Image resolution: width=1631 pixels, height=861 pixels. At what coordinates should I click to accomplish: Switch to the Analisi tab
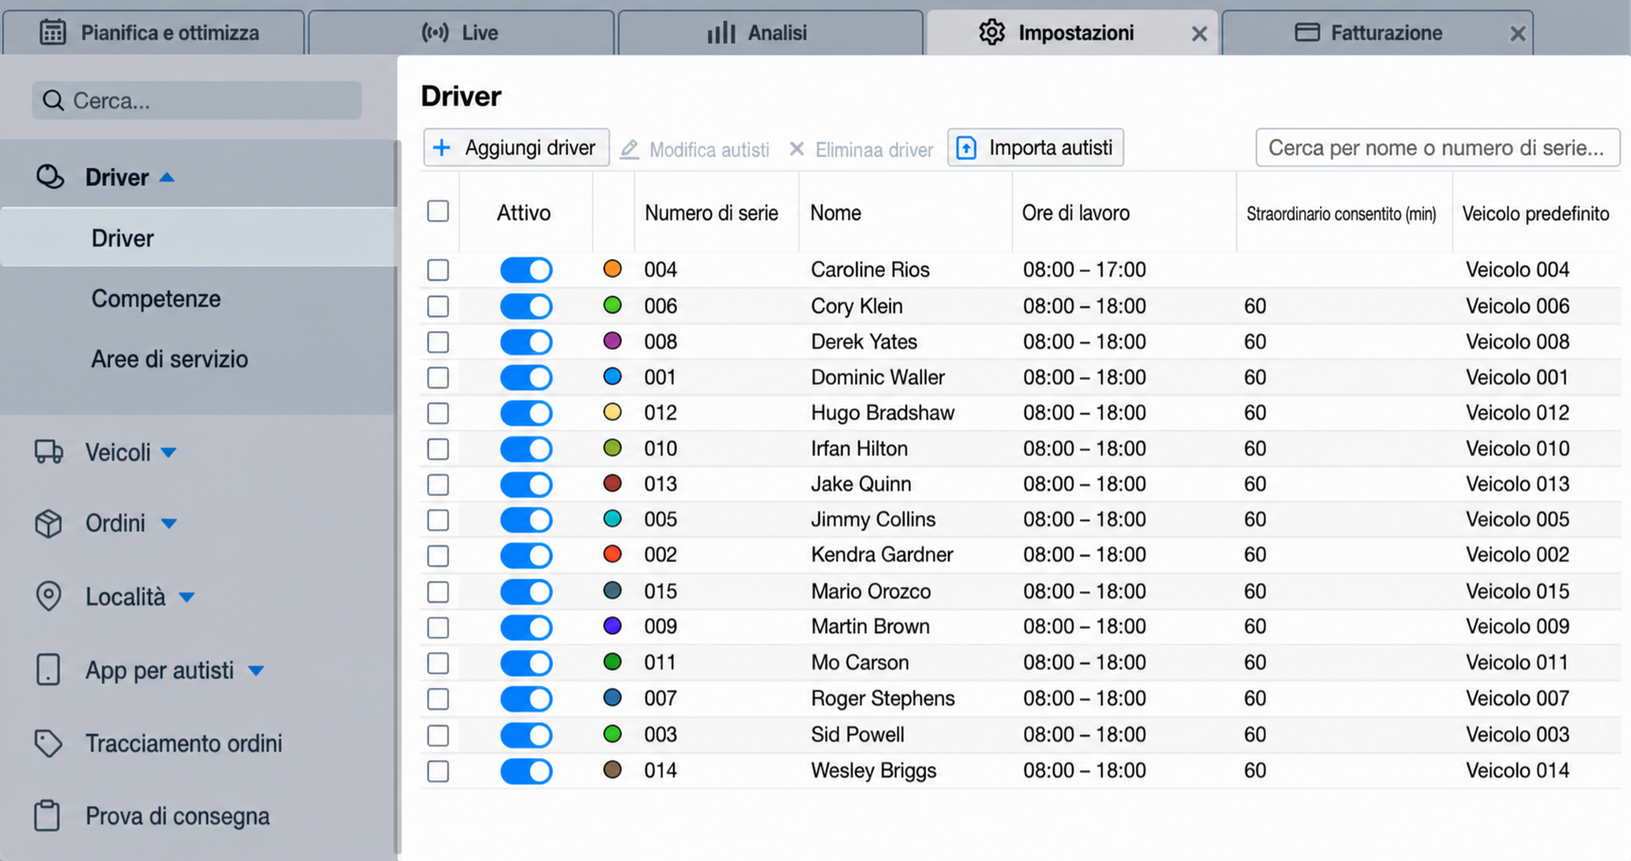coord(770,33)
